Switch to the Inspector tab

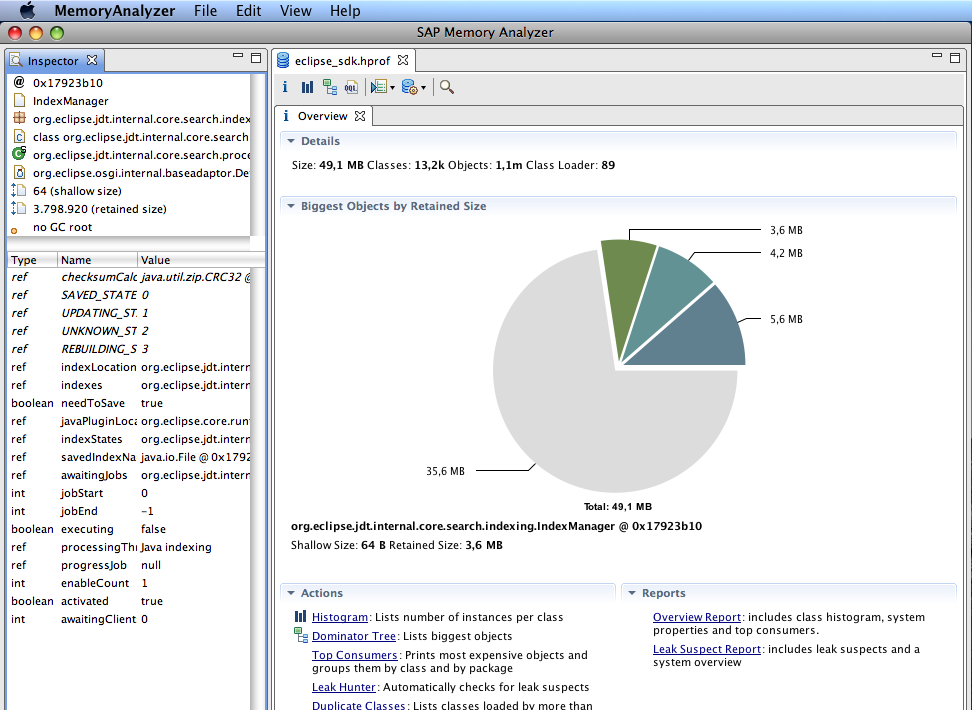[x=53, y=61]
